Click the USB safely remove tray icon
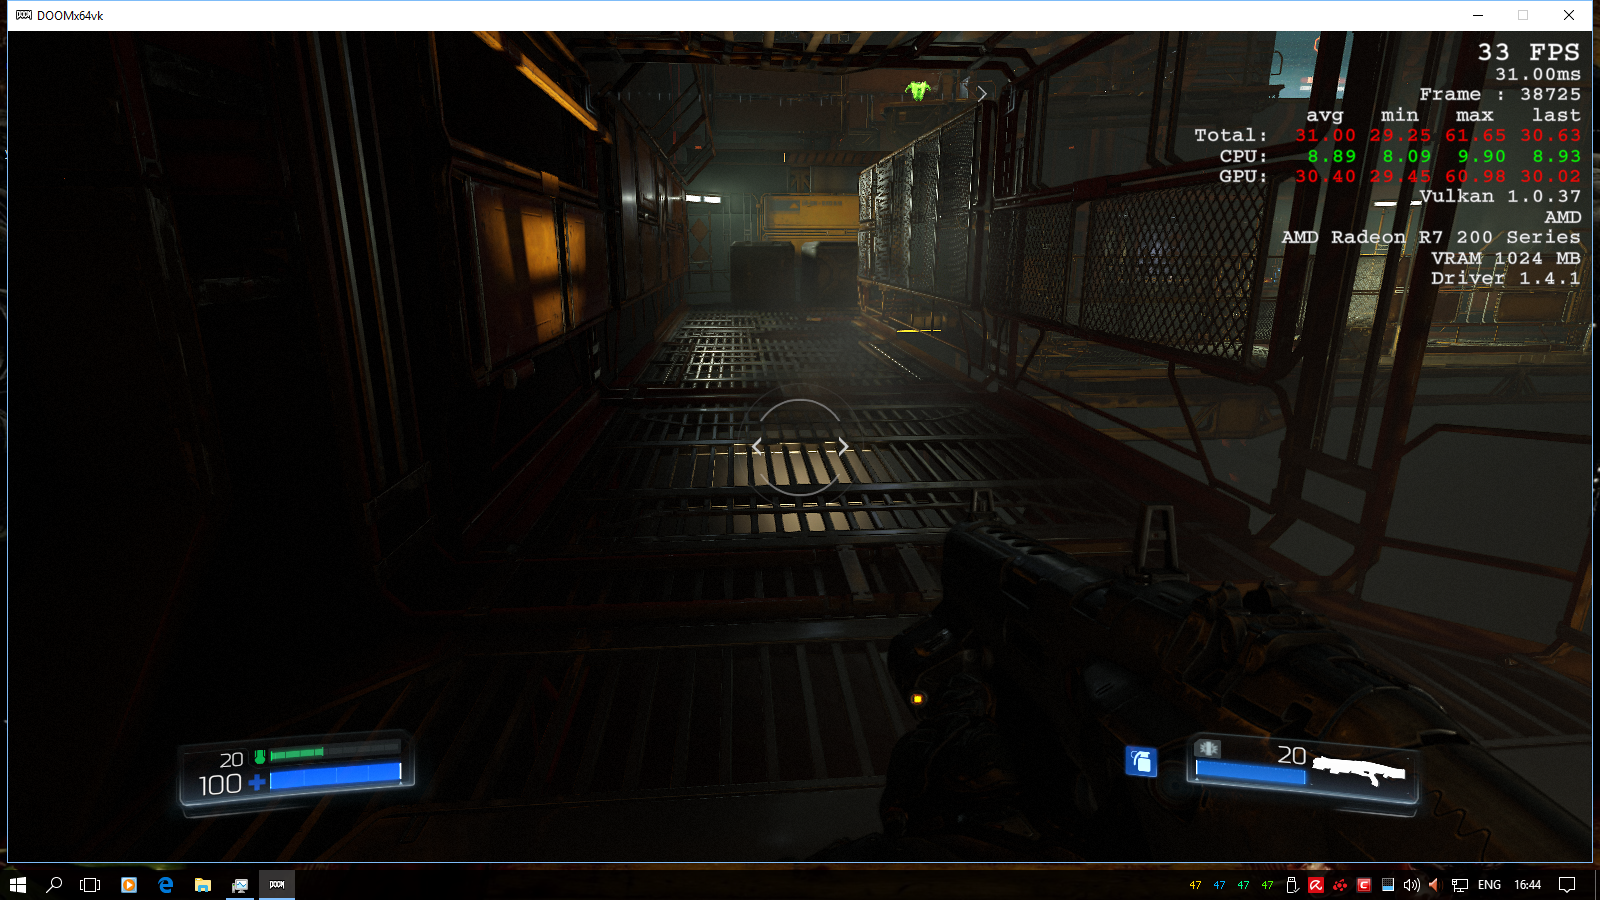This screenshot has width=1600, height=900. click(1292, 885)
